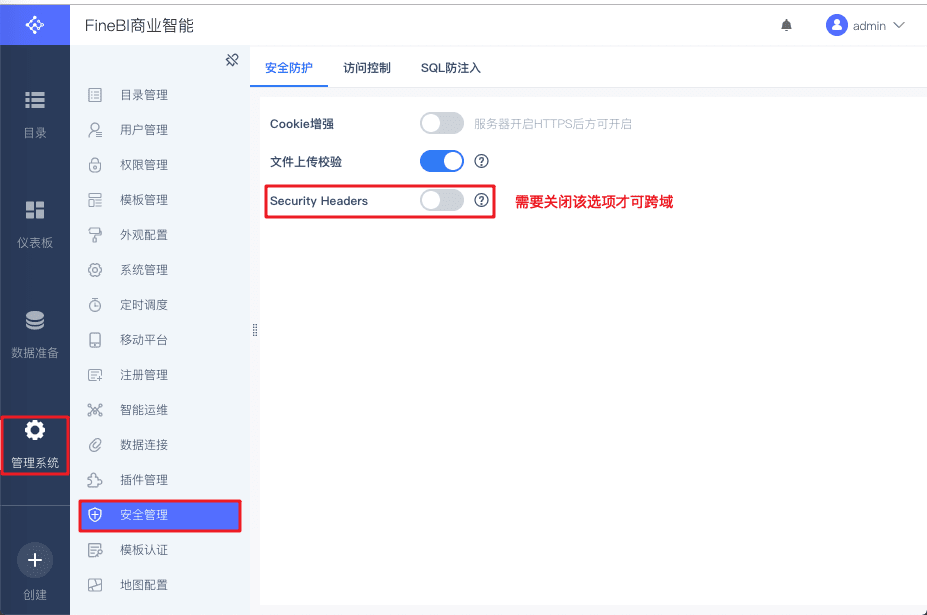The height and width of the screenshot is (615, 927).
Task: Click the 地图配置 map icon
Action: pyautogui.click(x=95, y=585)
